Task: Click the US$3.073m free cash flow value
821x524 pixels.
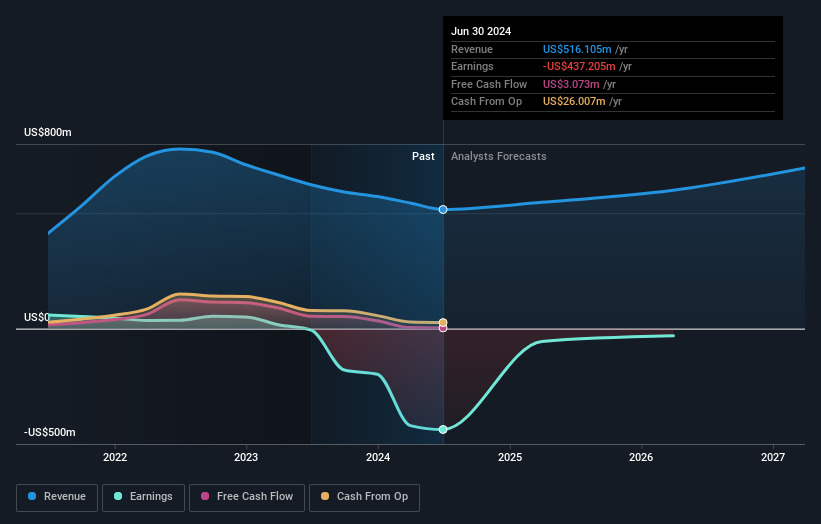Action: pyautogui.click(x=571, y=84)
